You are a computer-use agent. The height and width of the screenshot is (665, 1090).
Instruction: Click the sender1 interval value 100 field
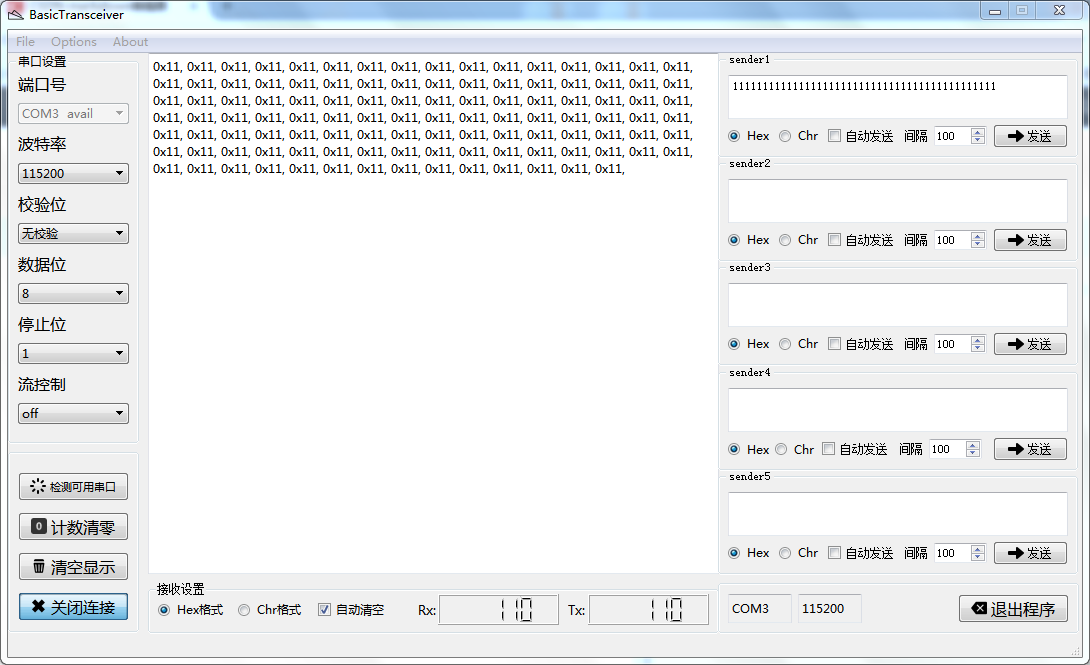tap(952, 136)
